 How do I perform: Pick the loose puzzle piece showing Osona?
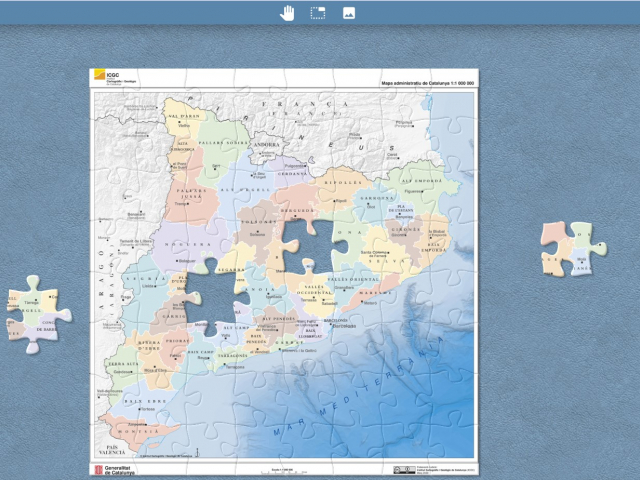[x=573, y=249]
